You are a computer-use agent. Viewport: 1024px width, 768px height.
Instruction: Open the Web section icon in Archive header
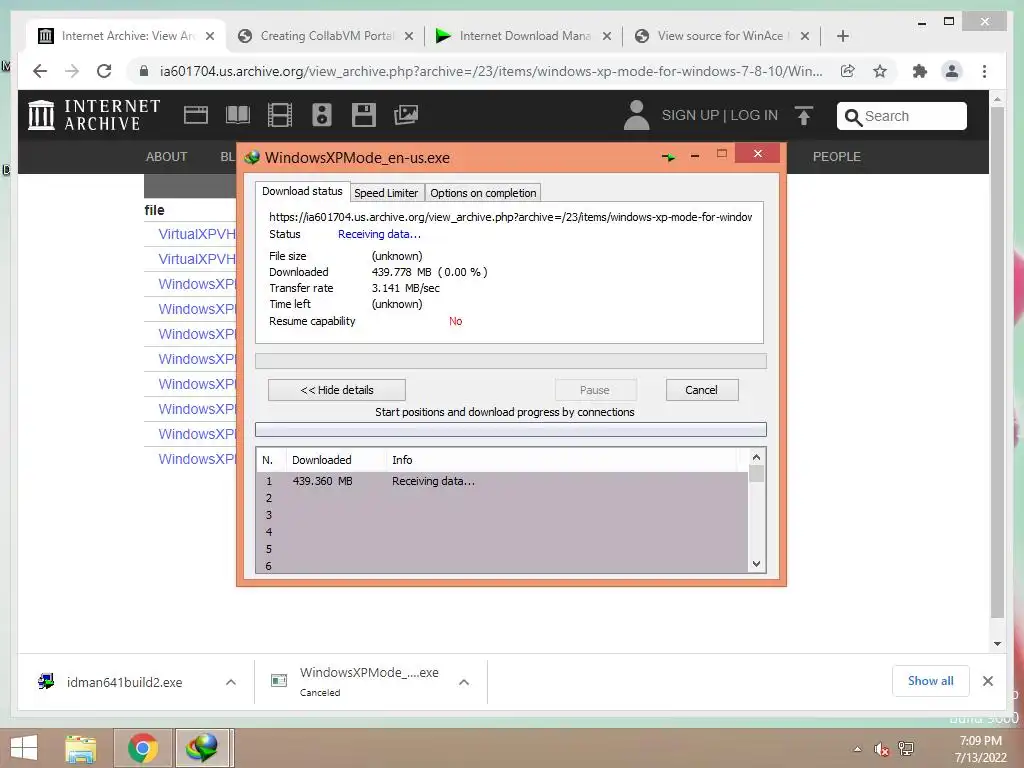pos(196,115)
